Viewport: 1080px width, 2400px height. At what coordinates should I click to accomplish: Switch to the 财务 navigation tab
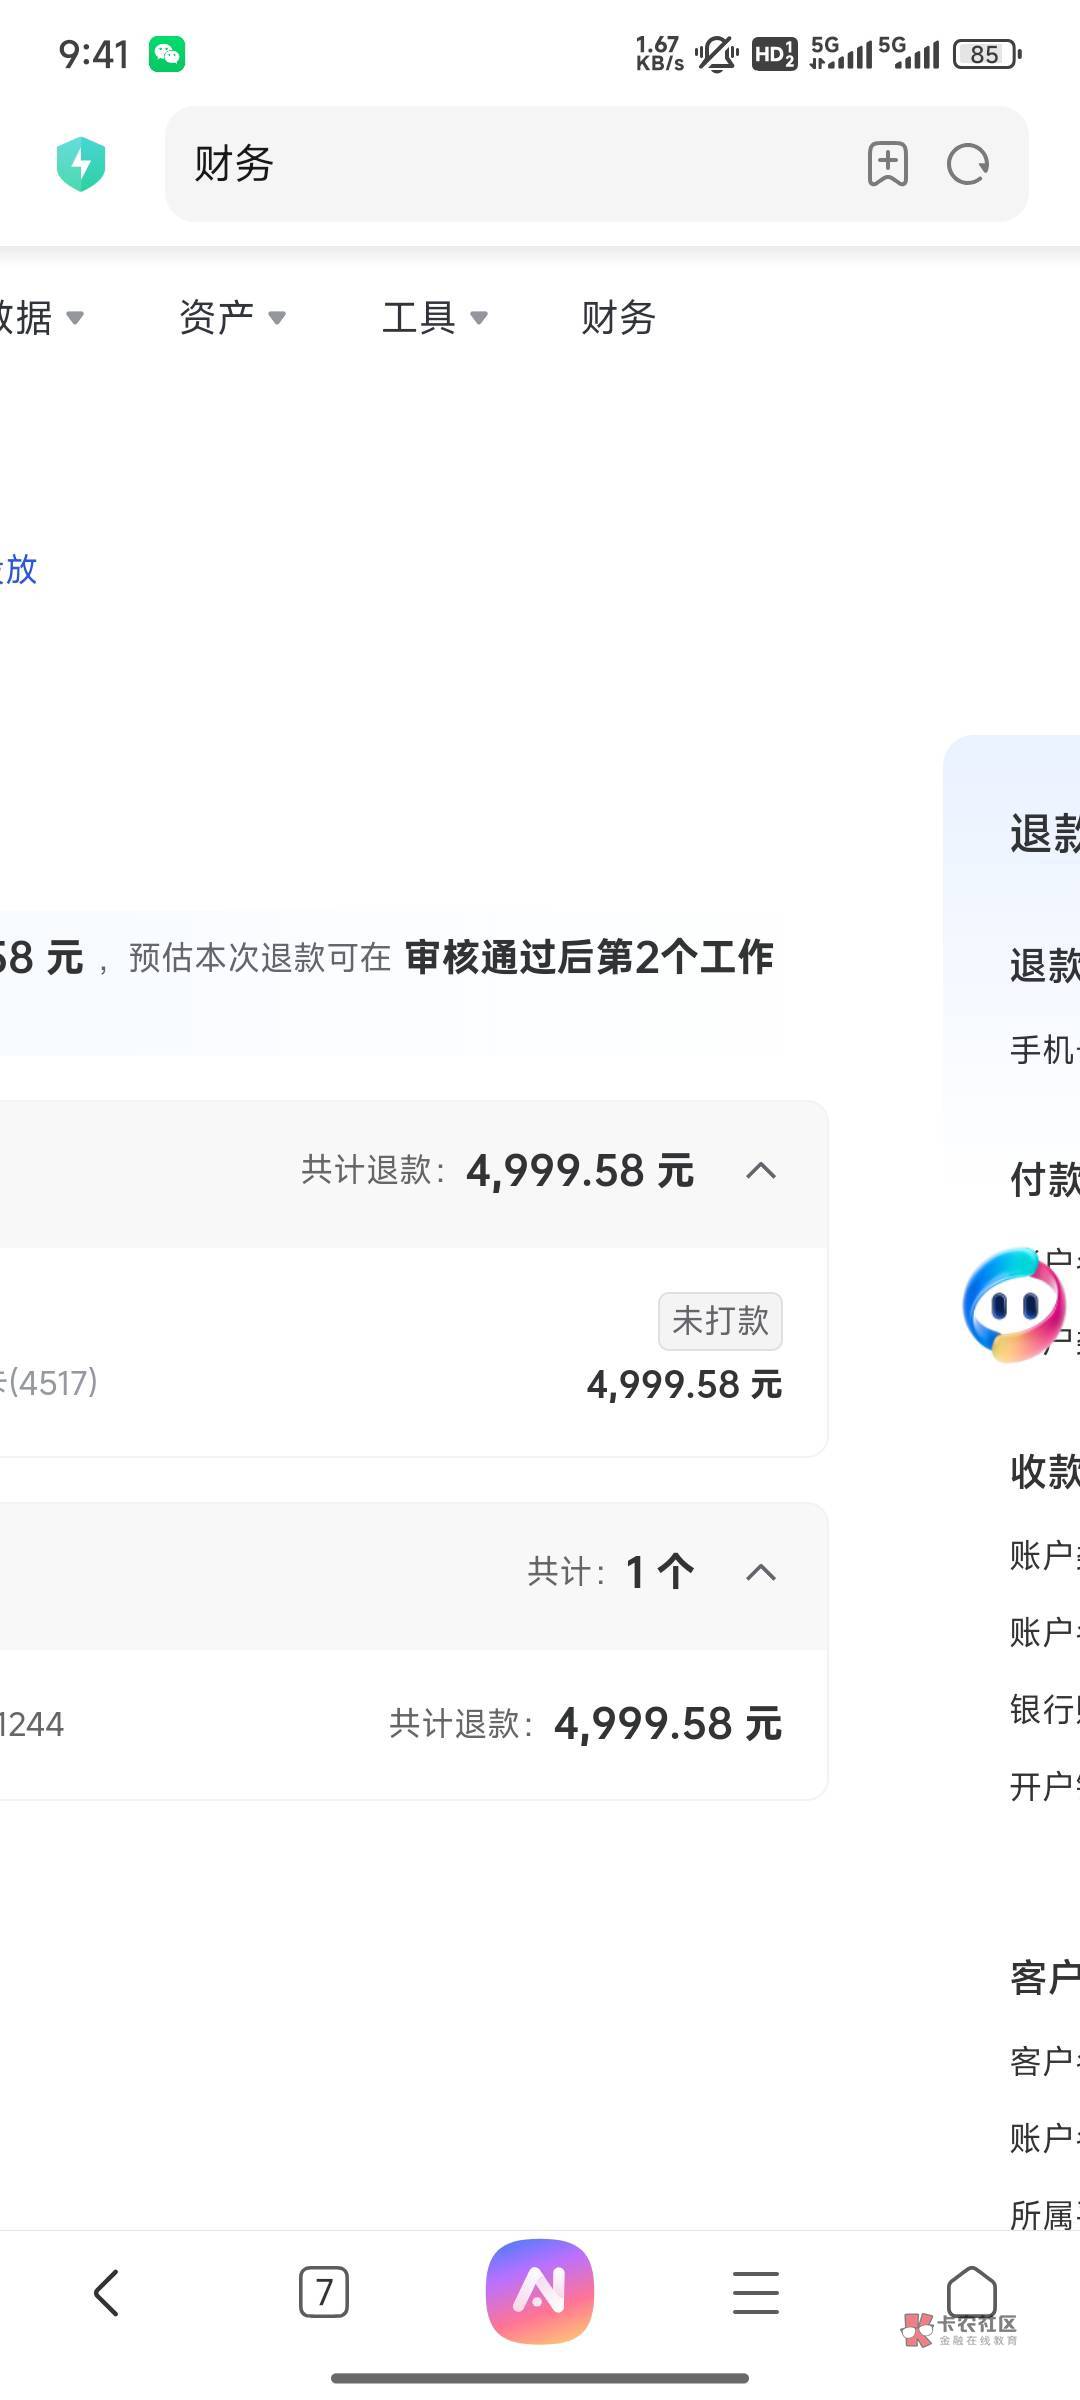[618, 318]
